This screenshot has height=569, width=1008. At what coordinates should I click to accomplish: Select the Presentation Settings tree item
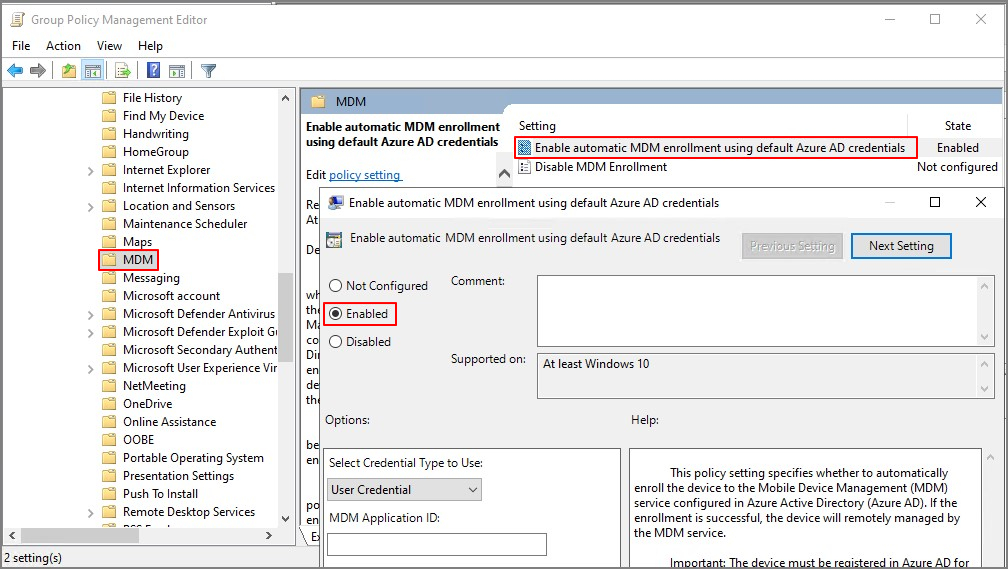179,476
